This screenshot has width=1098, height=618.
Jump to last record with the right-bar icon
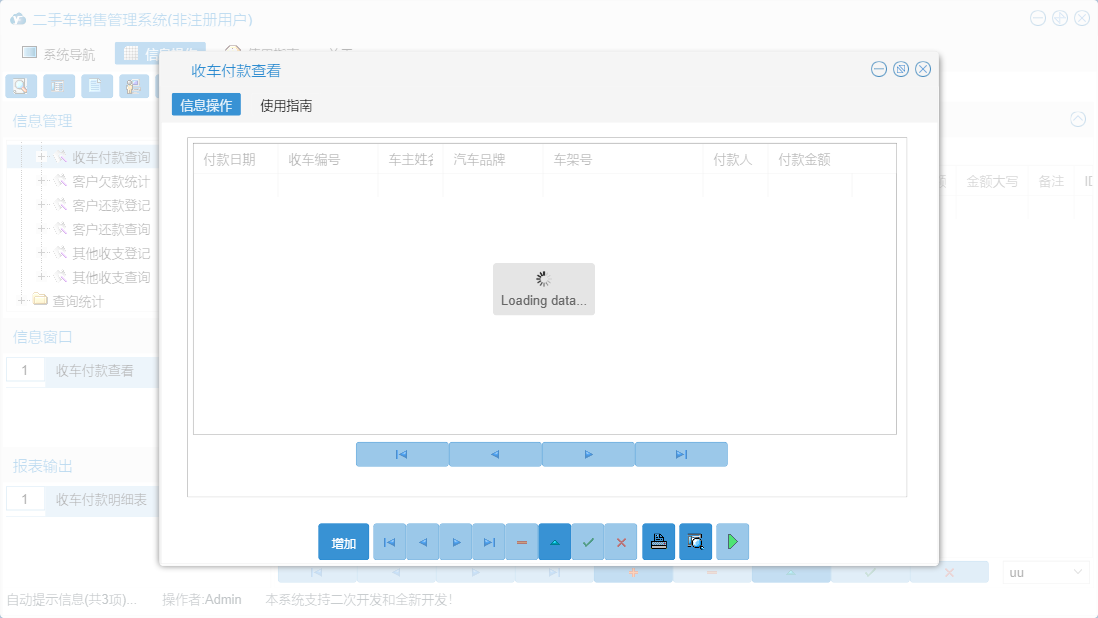(489, 541)
